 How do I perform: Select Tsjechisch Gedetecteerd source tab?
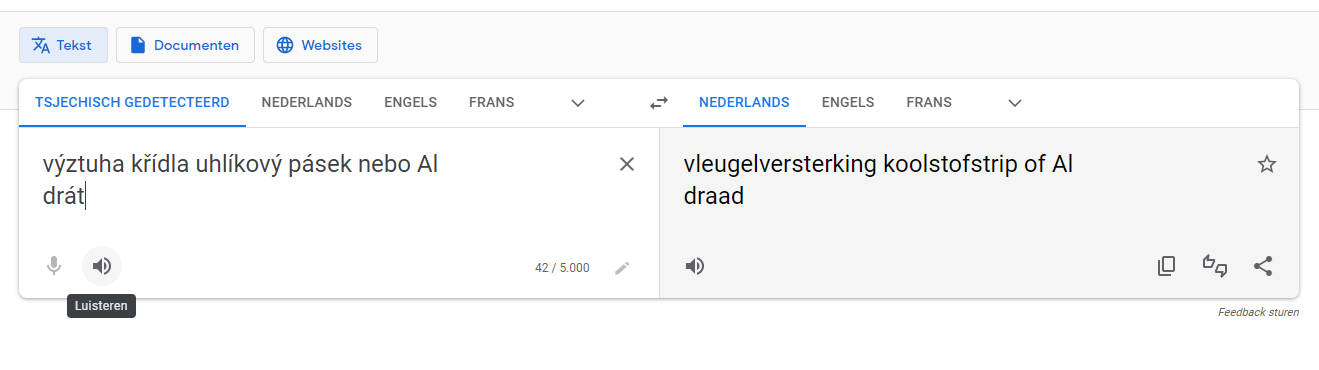click(132, 102)
